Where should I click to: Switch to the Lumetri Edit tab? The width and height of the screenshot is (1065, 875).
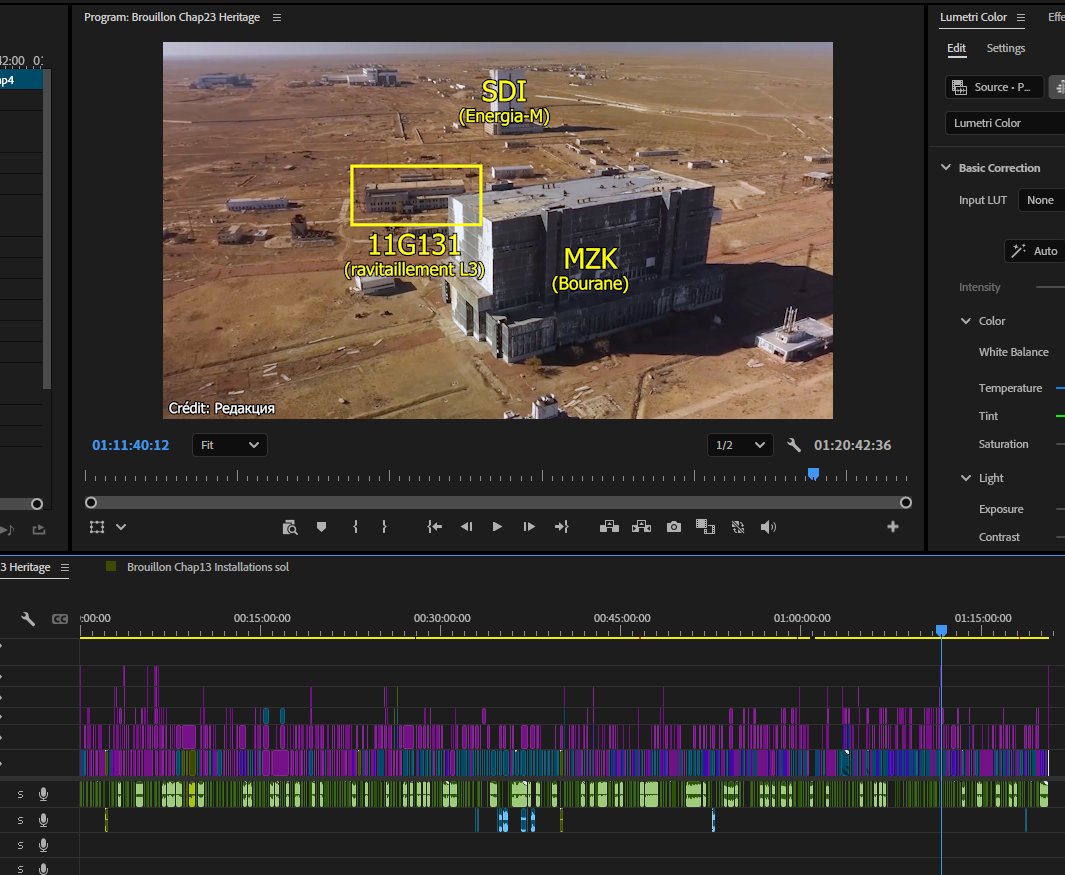956,48
